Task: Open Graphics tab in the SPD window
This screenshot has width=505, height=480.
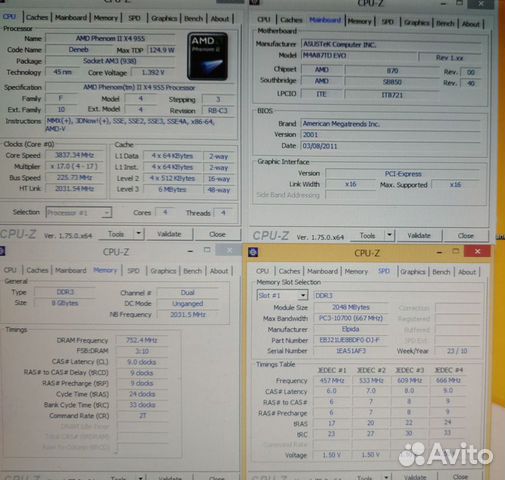Action: 413,272
